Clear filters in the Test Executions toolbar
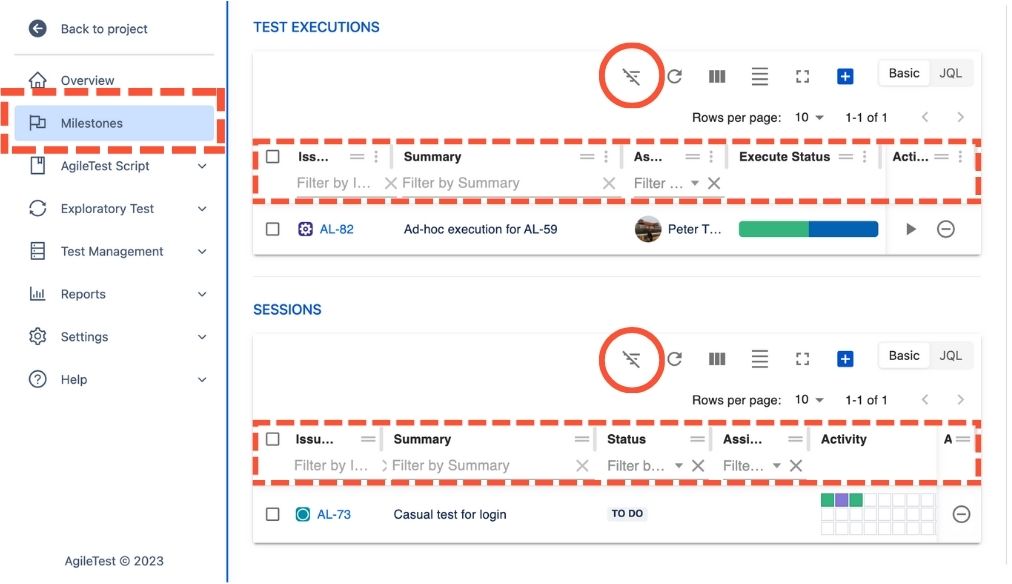 [630, 76]
